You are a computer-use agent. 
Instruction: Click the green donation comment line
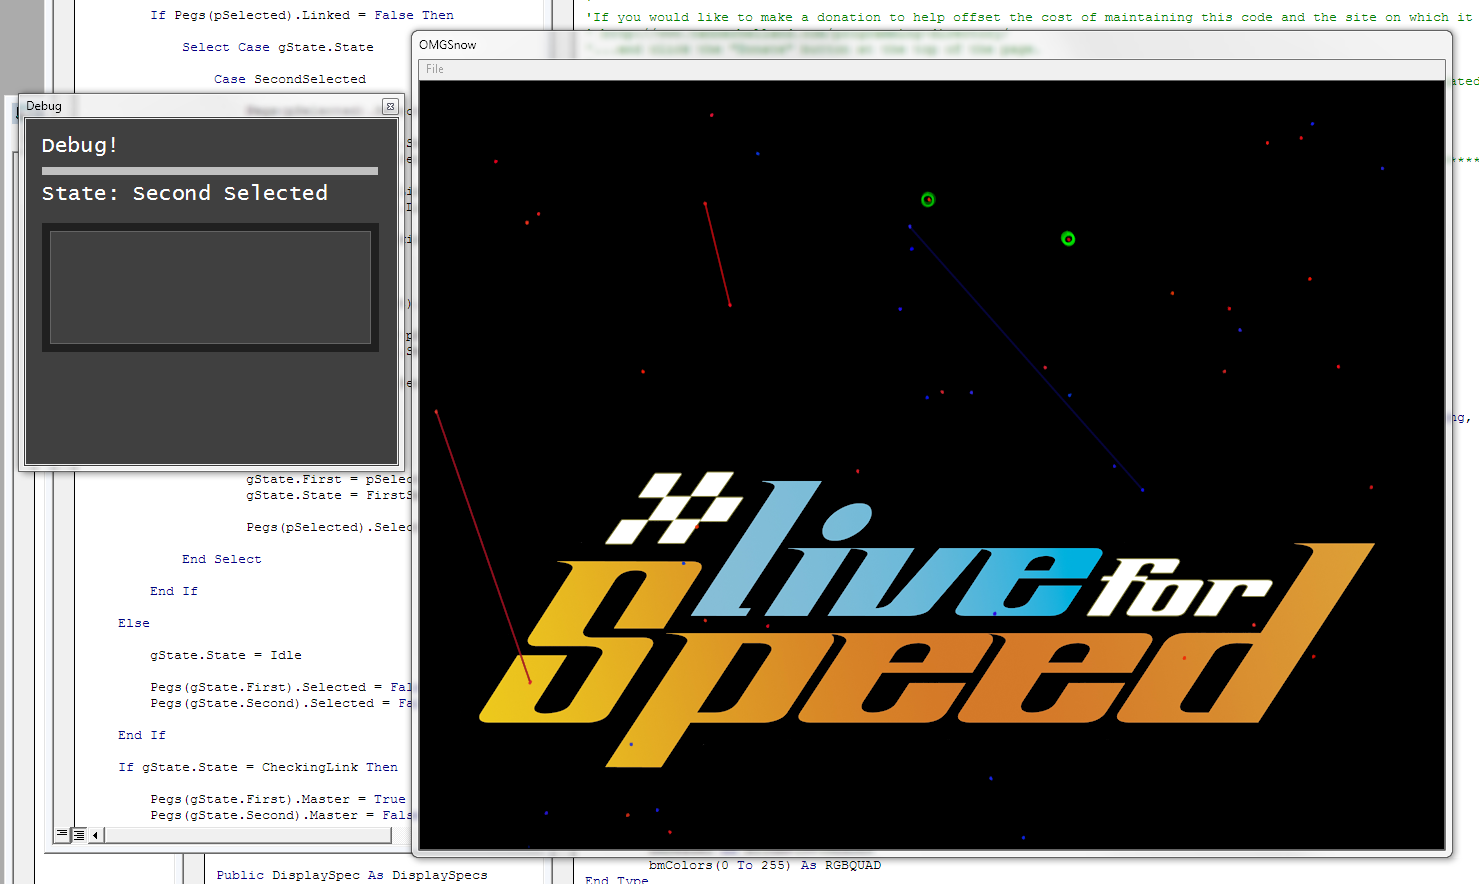tap(1028, 17)
